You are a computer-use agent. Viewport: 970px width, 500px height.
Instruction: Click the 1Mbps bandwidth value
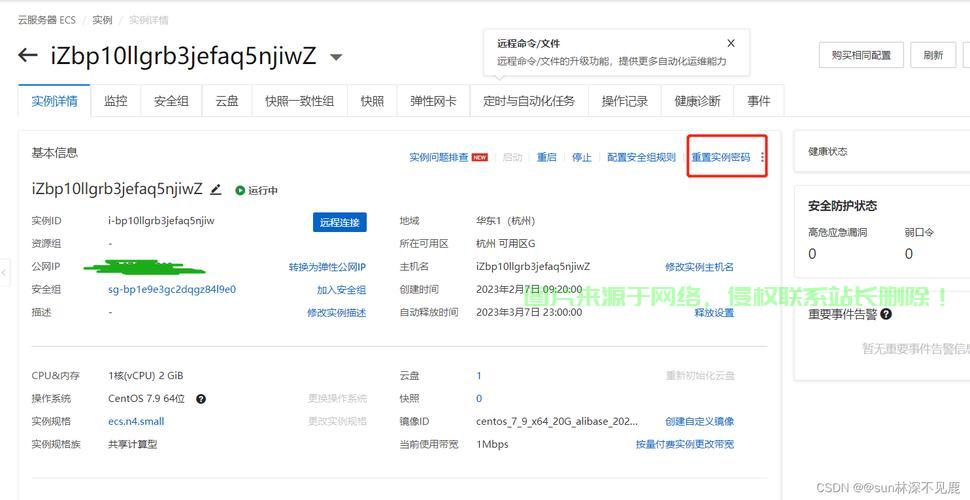click(x=492, y=444)
